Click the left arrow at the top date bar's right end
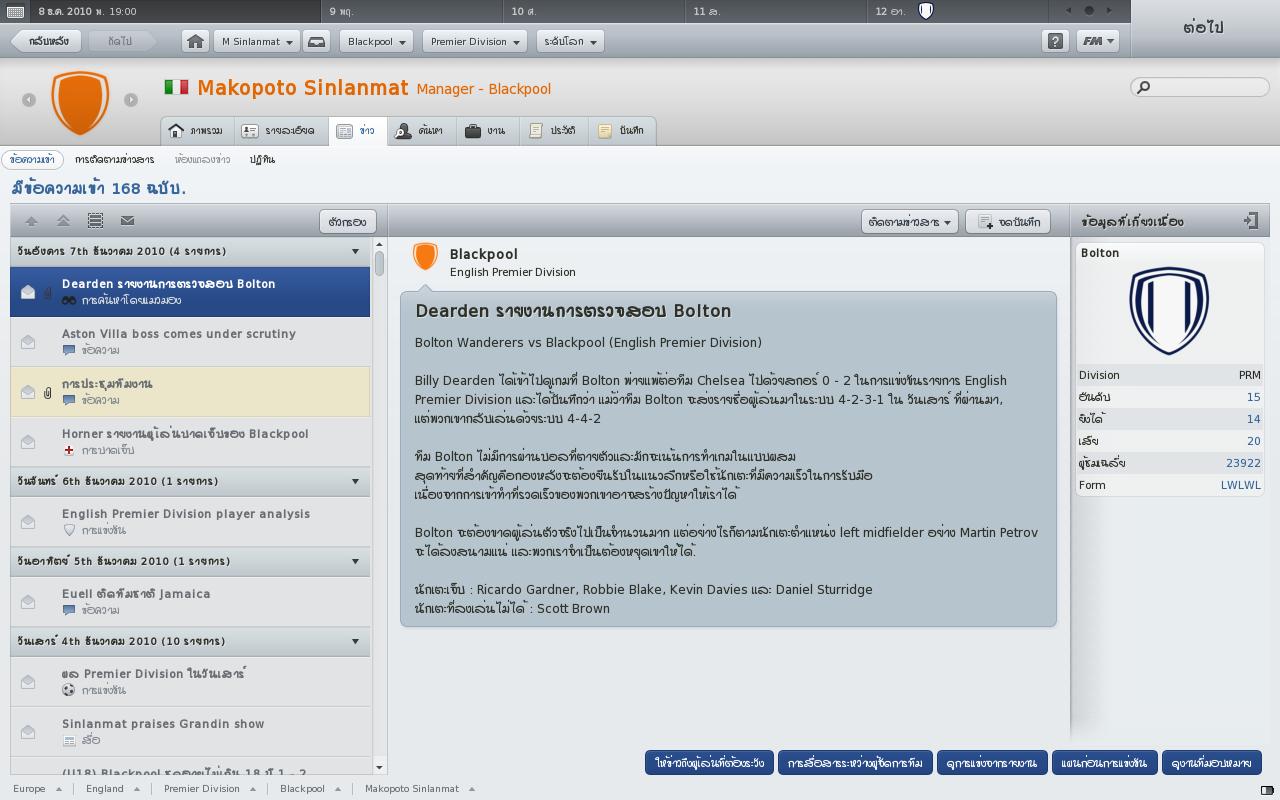The height and width of the screenshot is (800, 1280). click(1069, 11)
